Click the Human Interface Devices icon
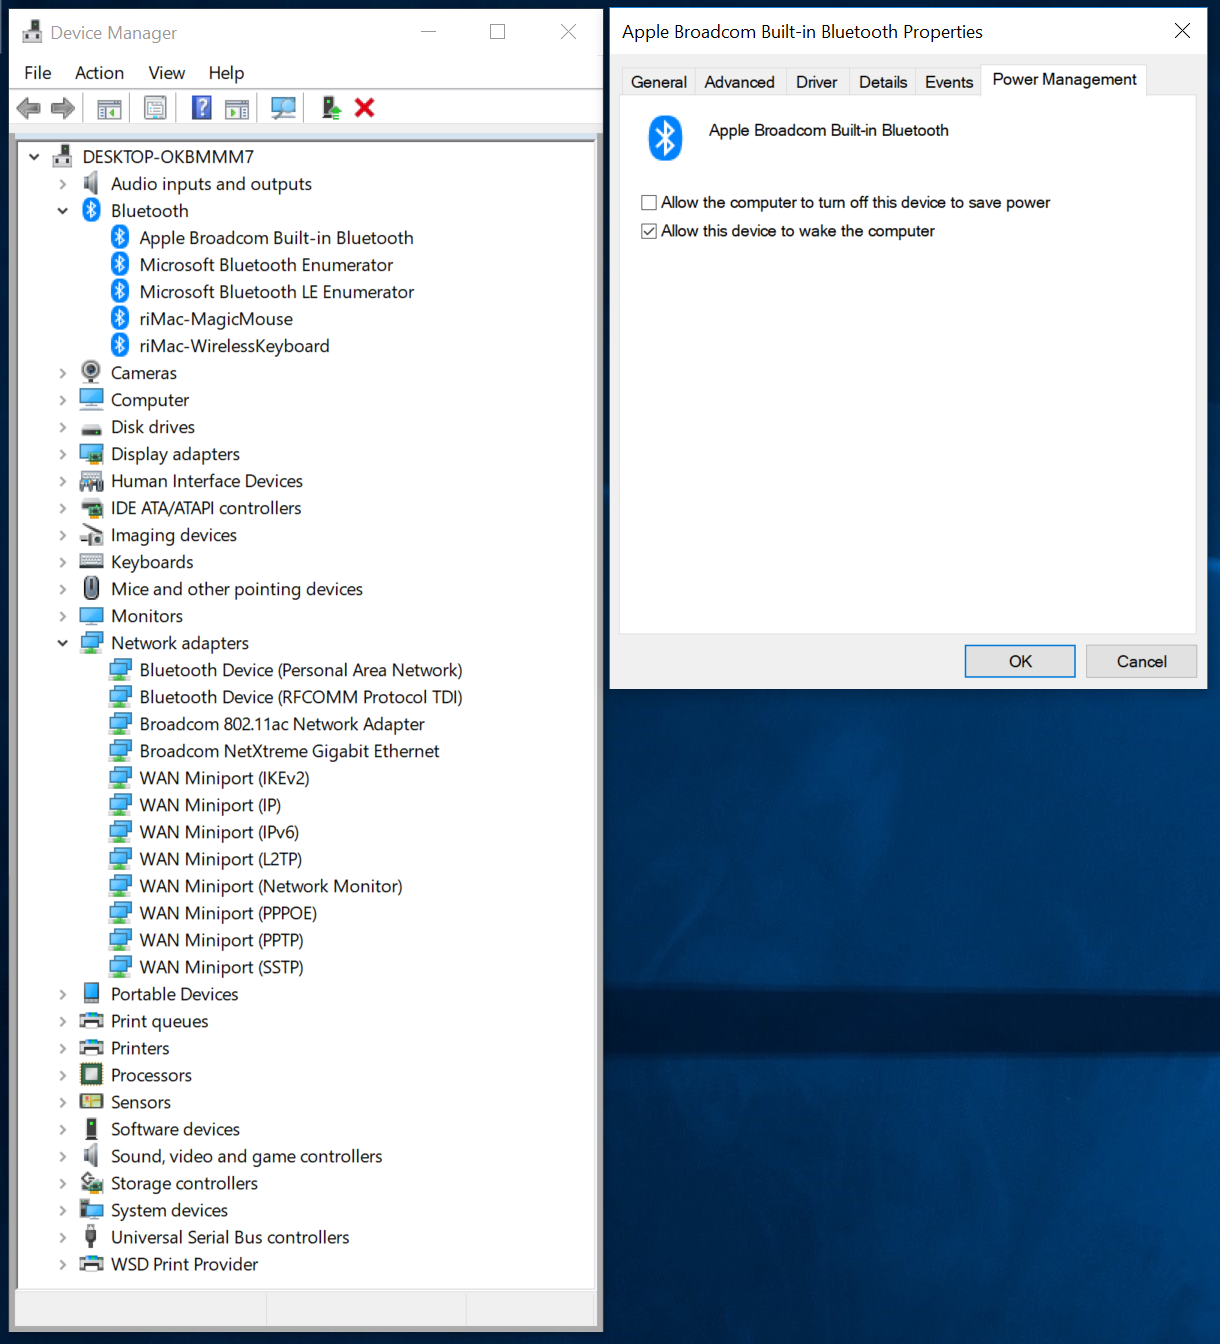This screenshot has width=1220, height=1344. point(91,480)
